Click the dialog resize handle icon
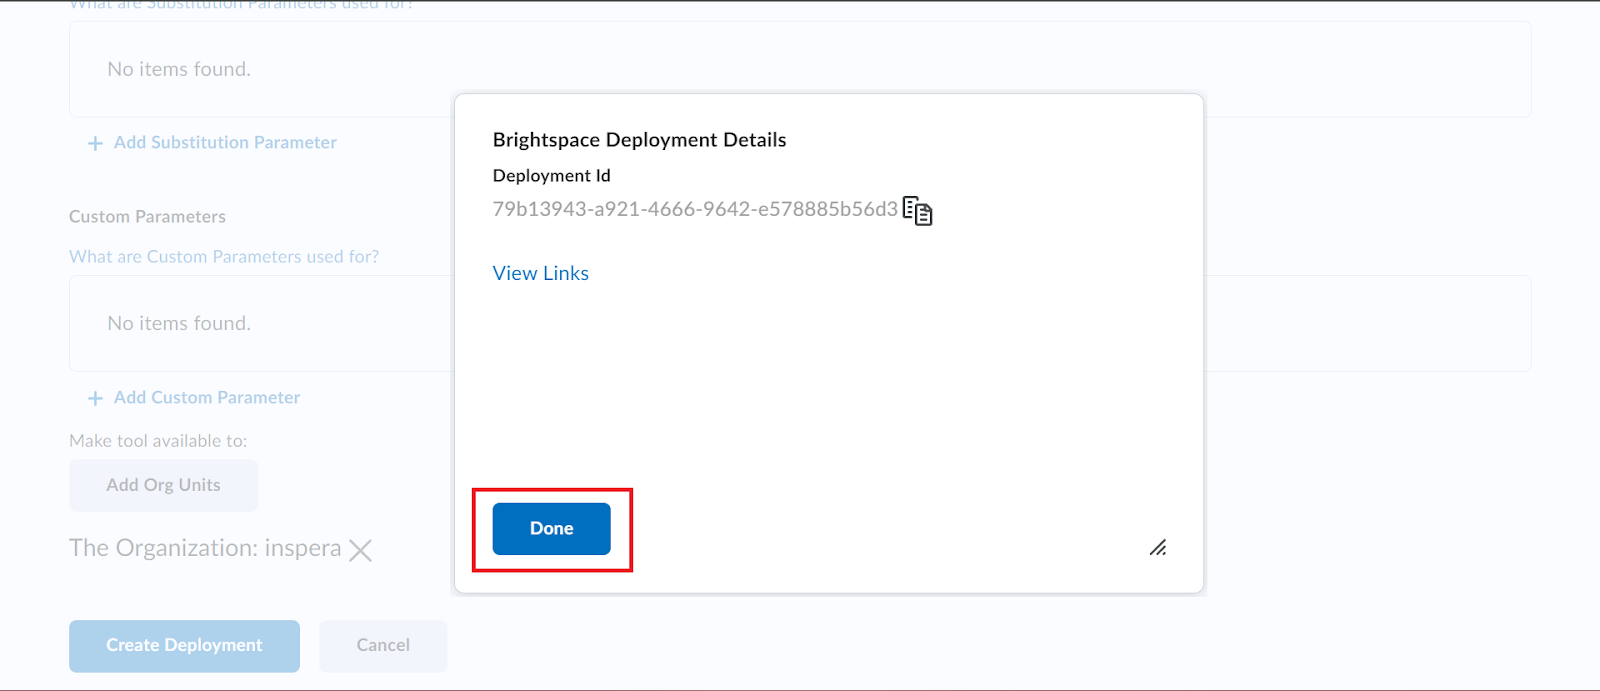 pyautogui.click(x=1158, y=547)
